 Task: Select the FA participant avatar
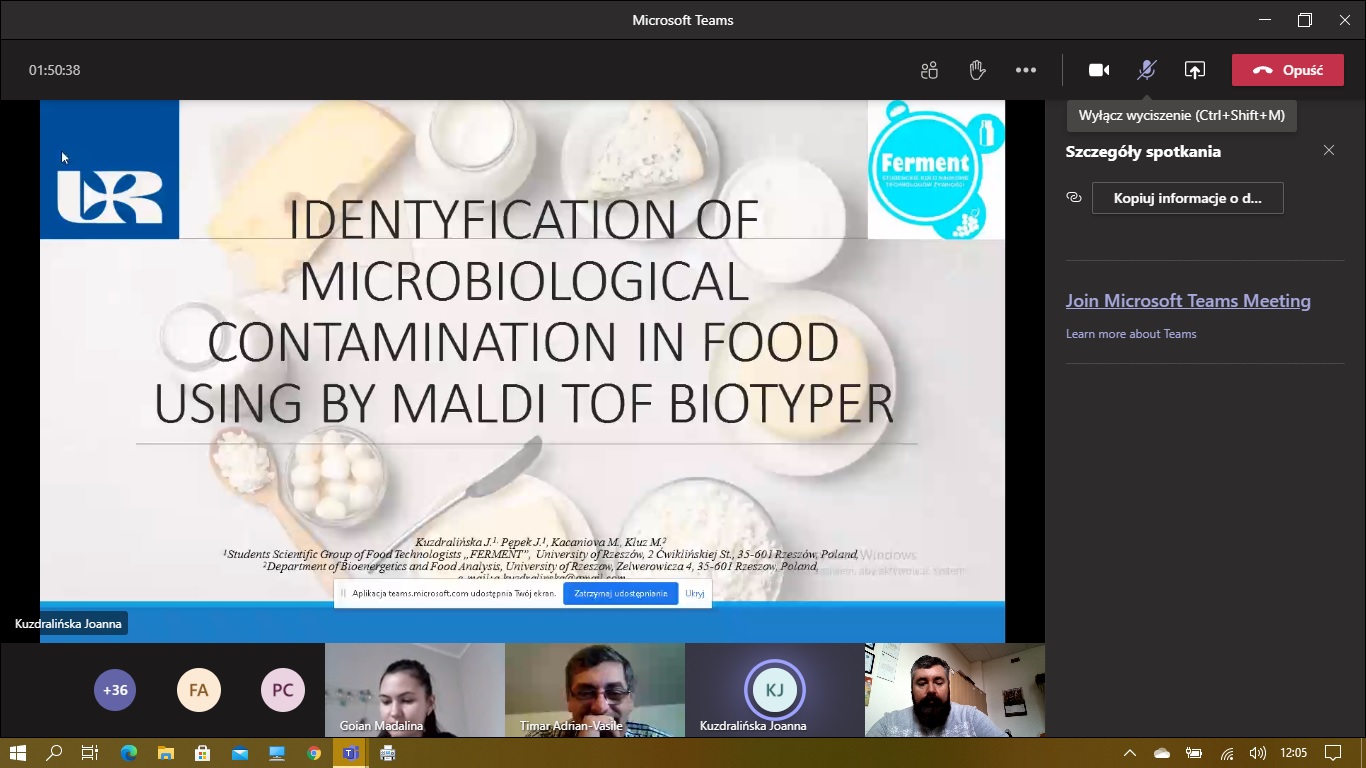199,690
